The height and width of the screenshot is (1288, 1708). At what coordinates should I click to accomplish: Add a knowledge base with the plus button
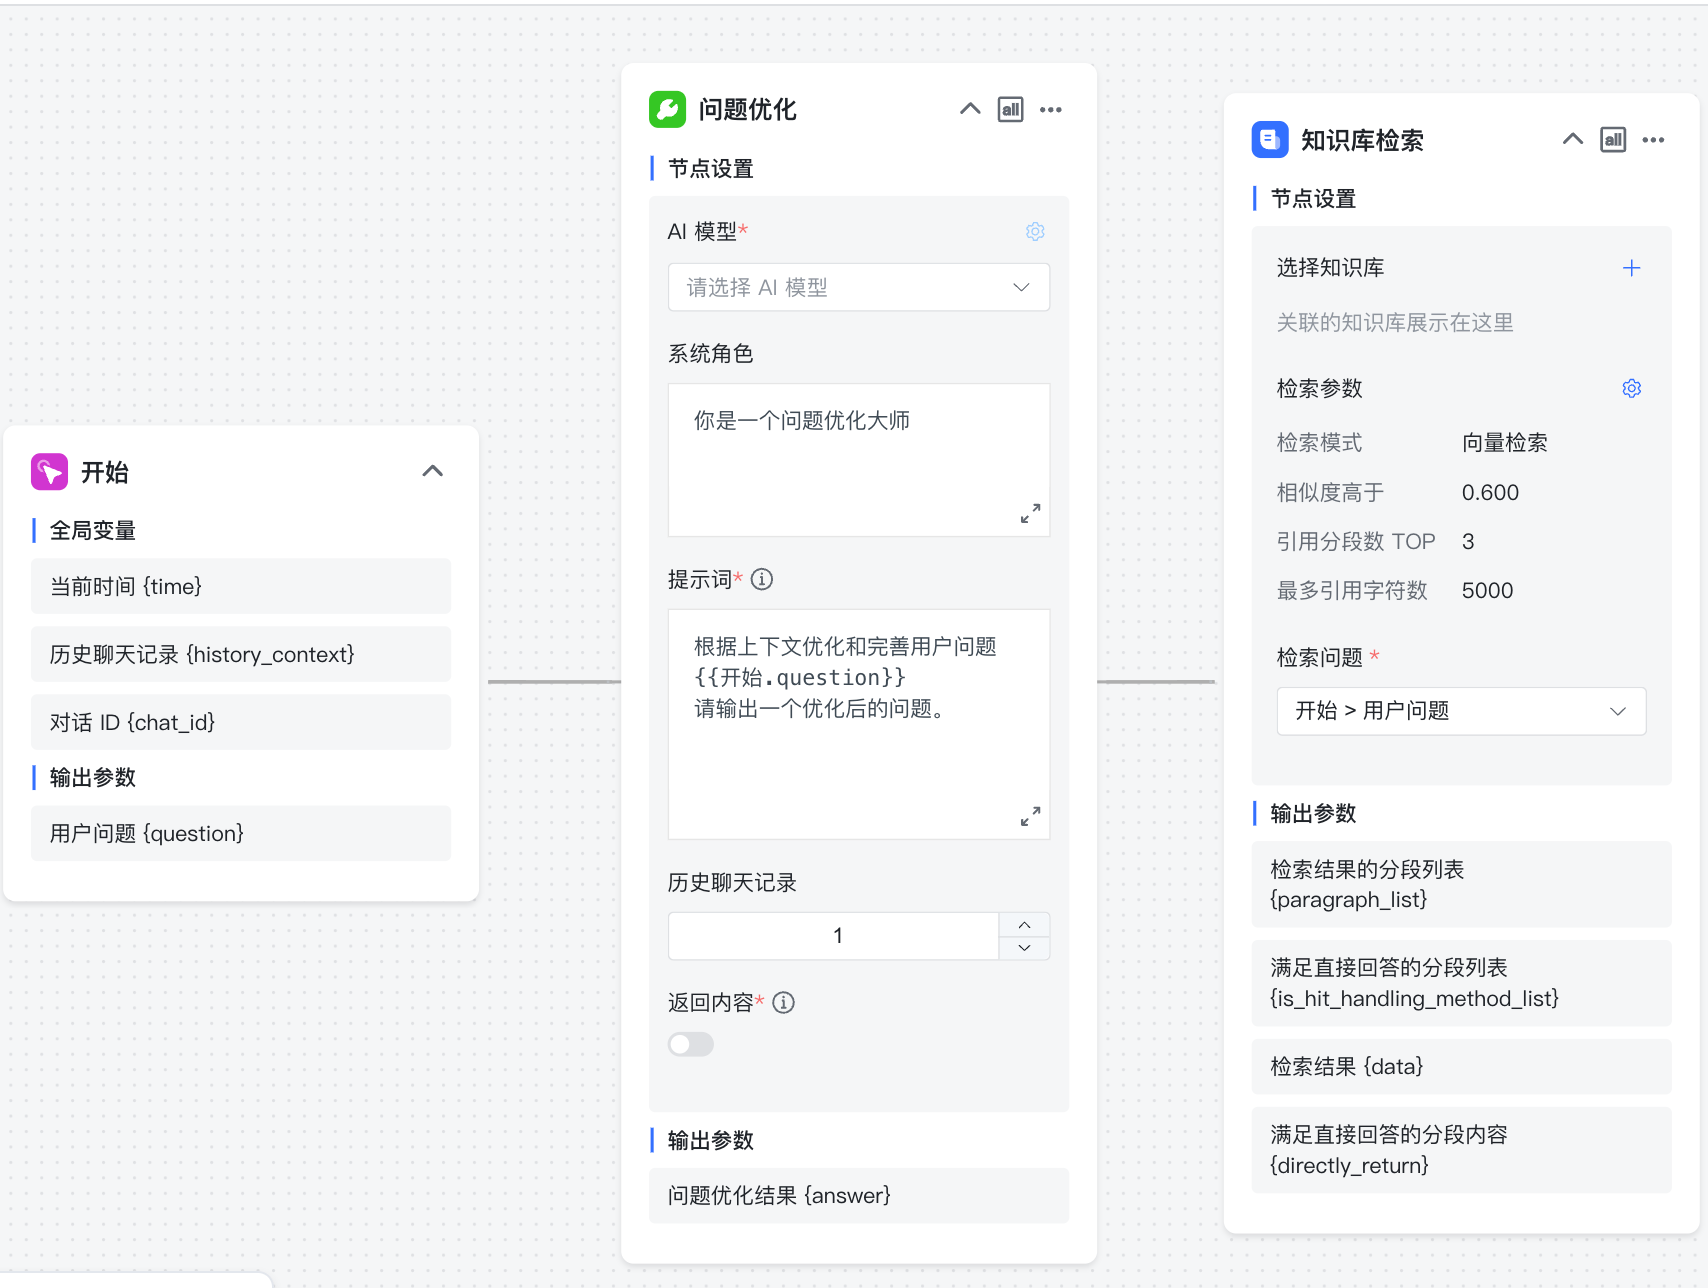(x=1631, y=267)
